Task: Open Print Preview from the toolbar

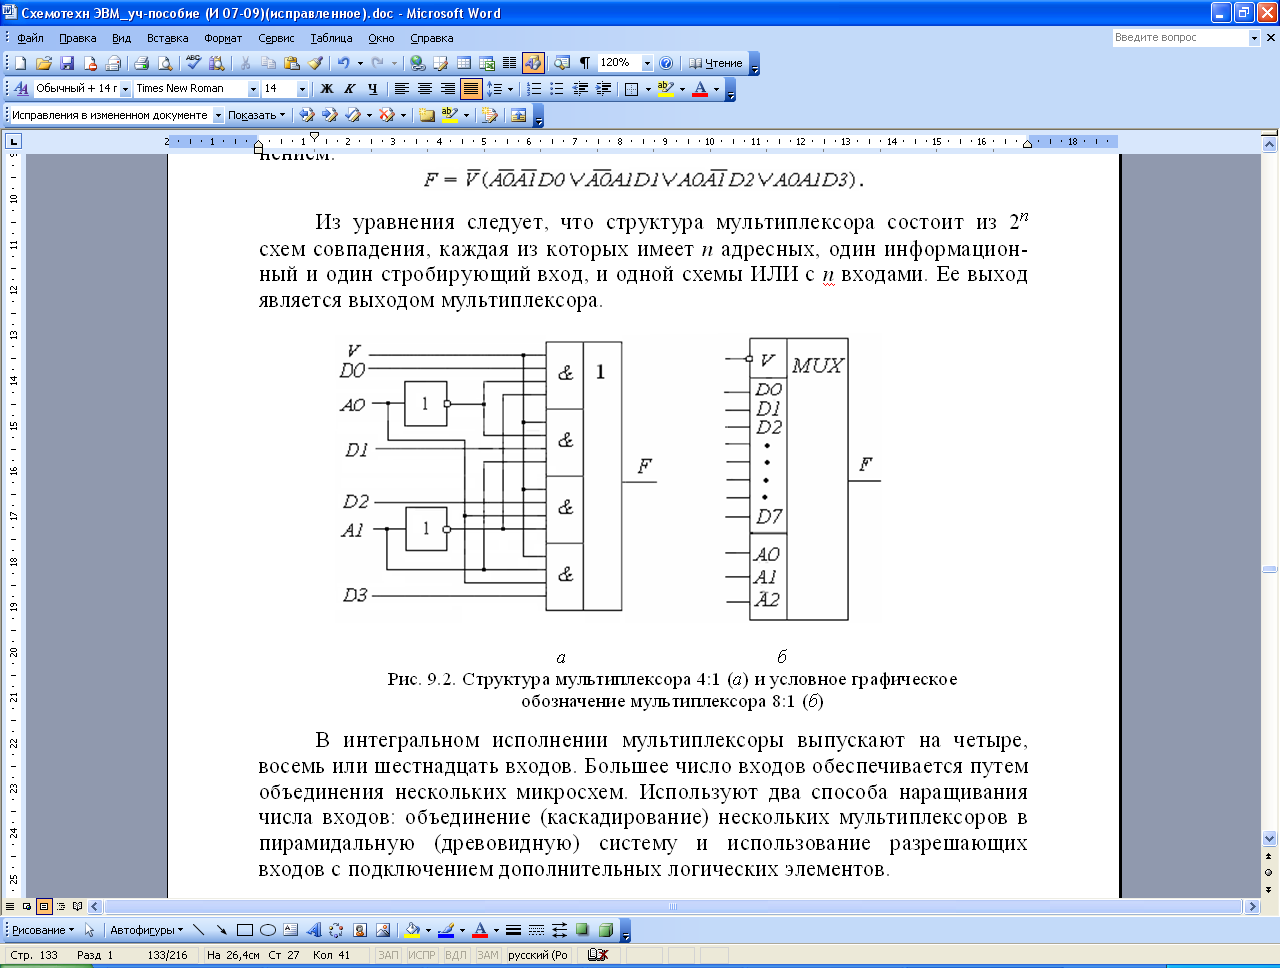Action: pyautogui.click(x=164, y=63)
